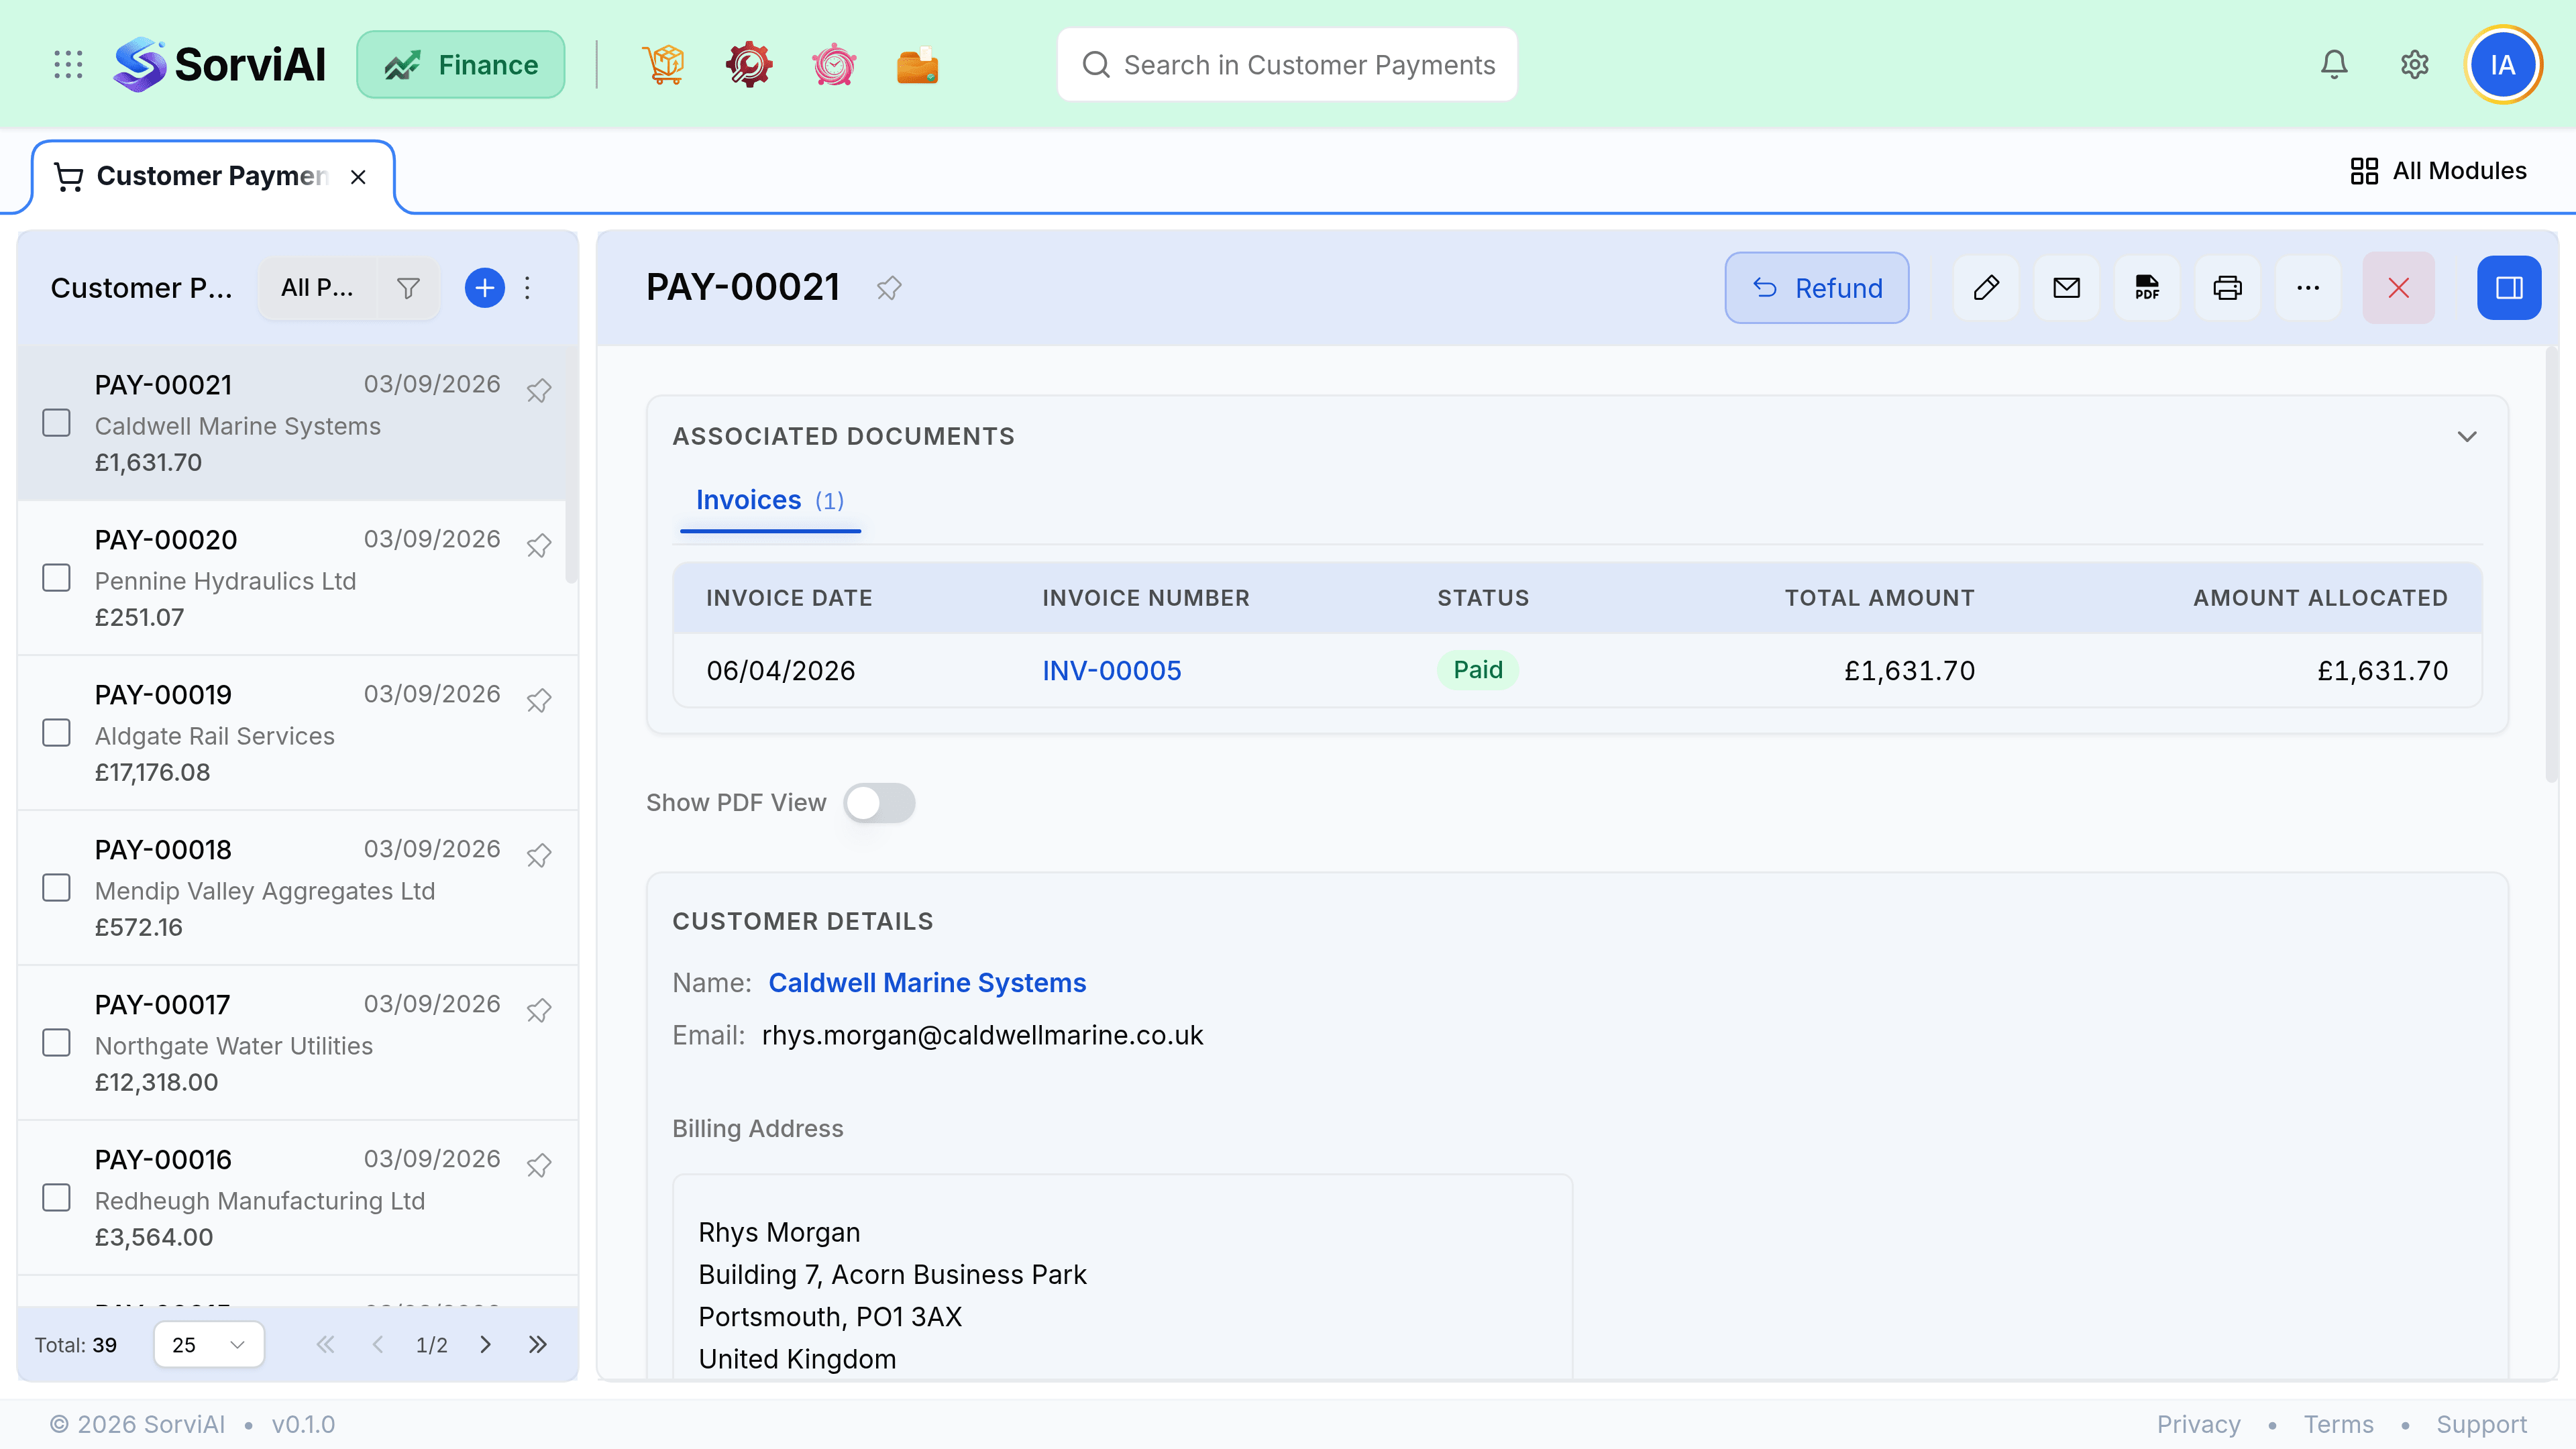Click the payments list scrollbar
Image resolution: width=2576 pixels, height=1449 pixels.
pyautogui.click(x=571, y=465)
